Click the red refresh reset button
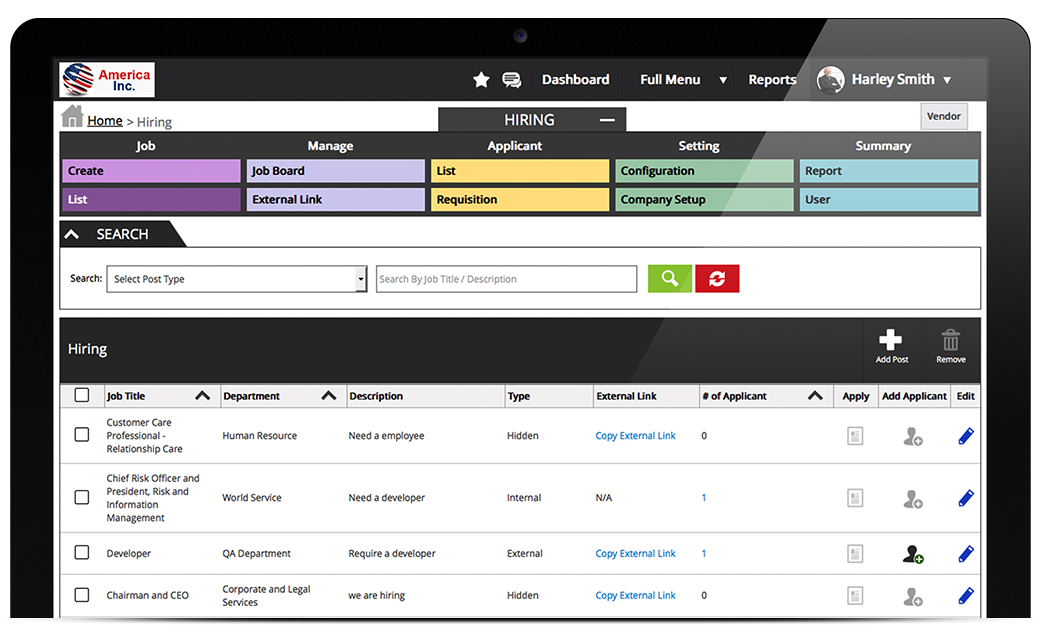 coord(717,278)
